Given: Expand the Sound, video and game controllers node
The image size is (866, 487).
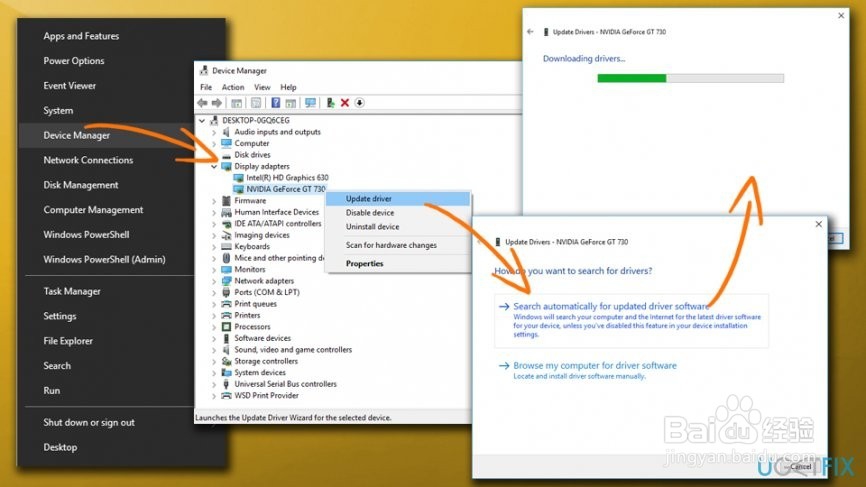Looking at the screenshot, I should pyautogui.click(x=214, y=350).
